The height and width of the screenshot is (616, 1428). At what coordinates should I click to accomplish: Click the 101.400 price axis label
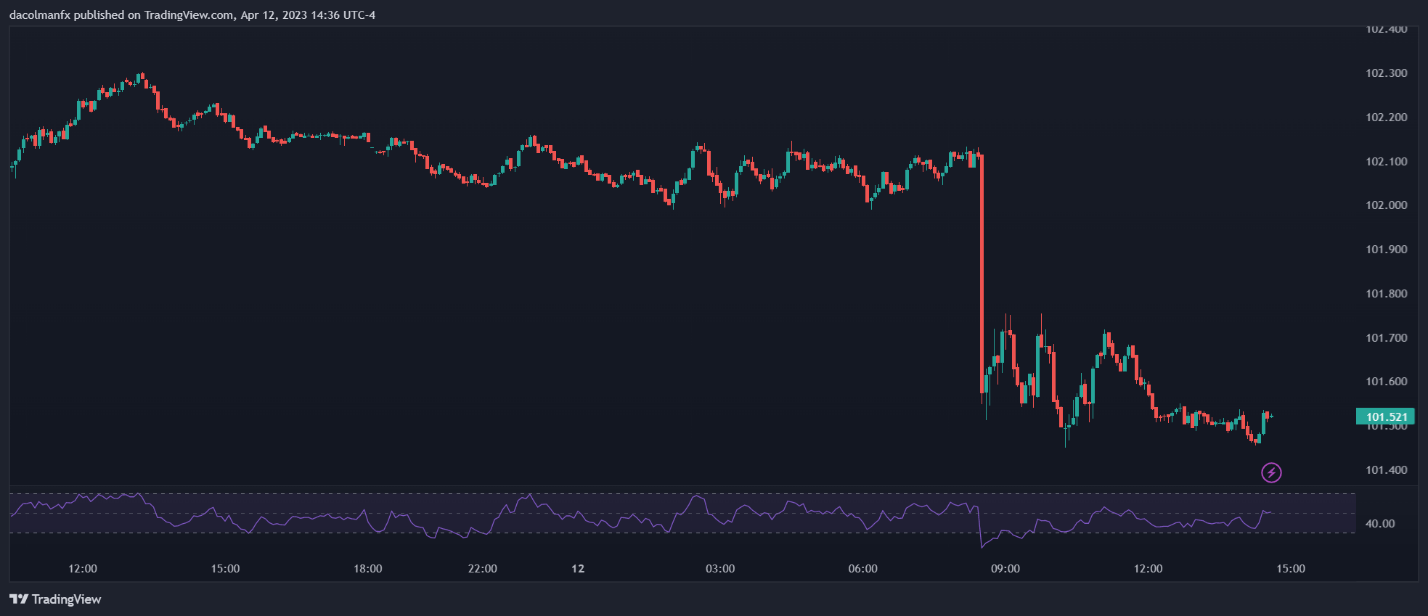[1387, 469]
